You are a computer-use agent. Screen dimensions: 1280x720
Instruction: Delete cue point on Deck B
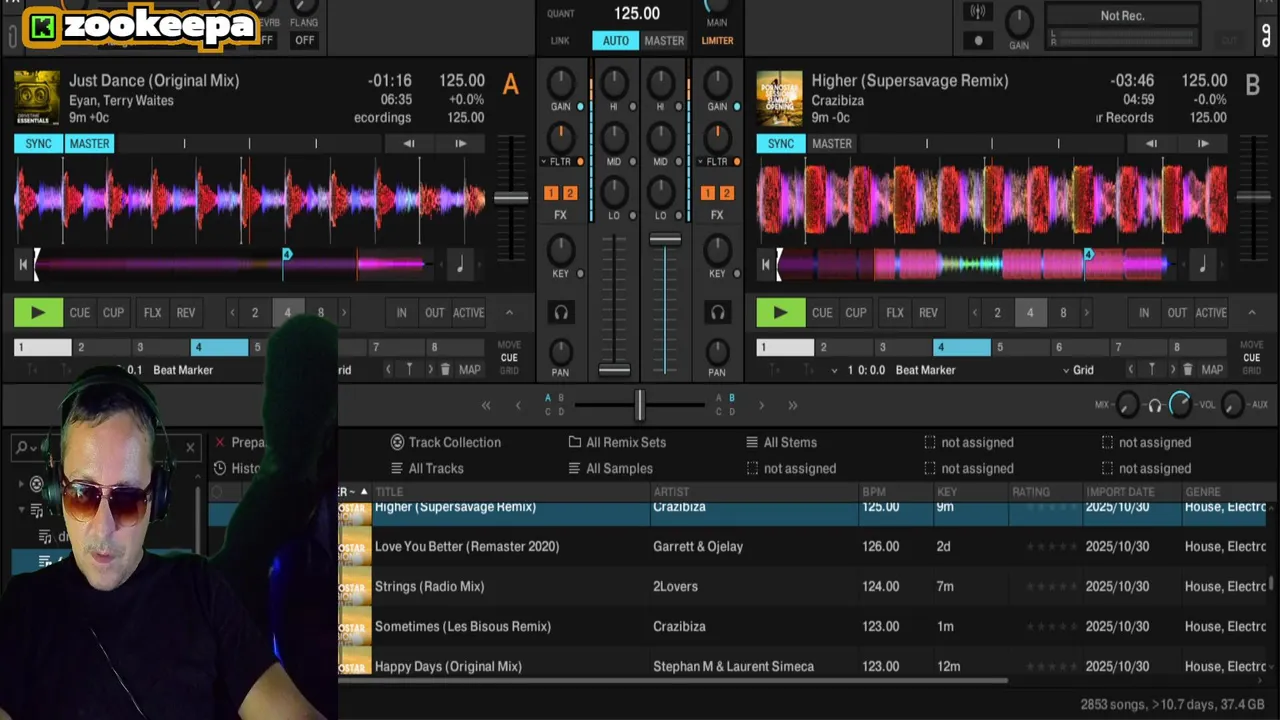[1187, 370]
